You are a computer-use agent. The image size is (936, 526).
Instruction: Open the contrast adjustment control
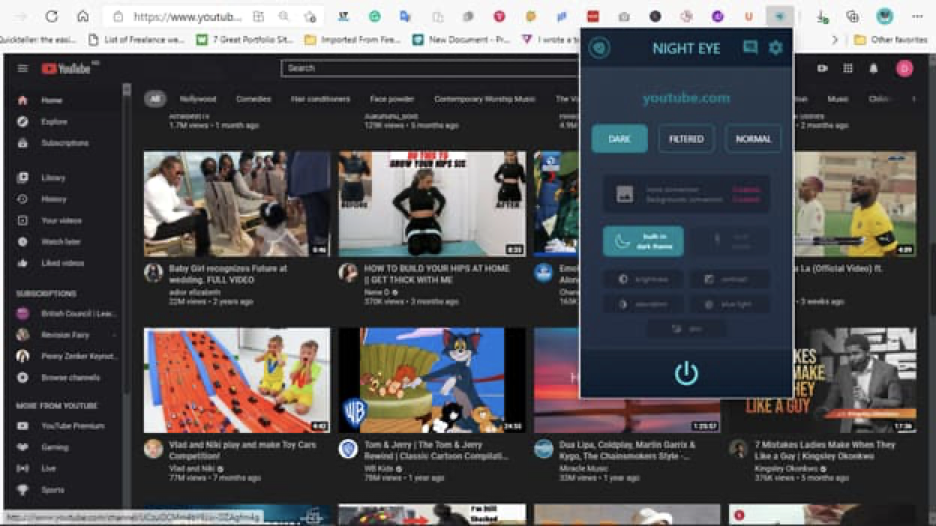click(729, 279)
